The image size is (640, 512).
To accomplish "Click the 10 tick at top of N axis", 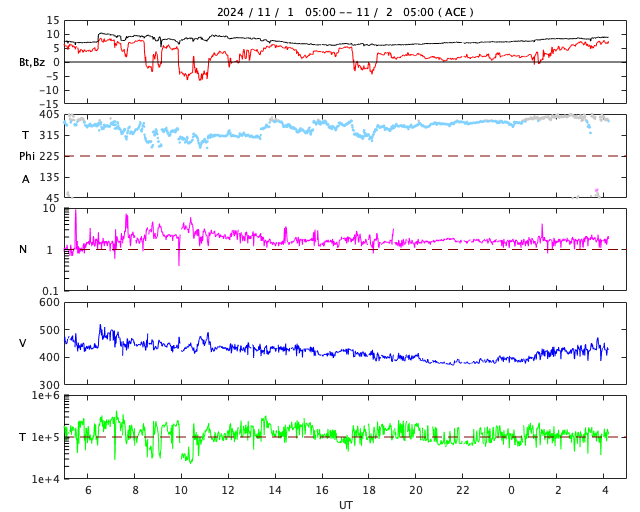I will tap(49, 208).
